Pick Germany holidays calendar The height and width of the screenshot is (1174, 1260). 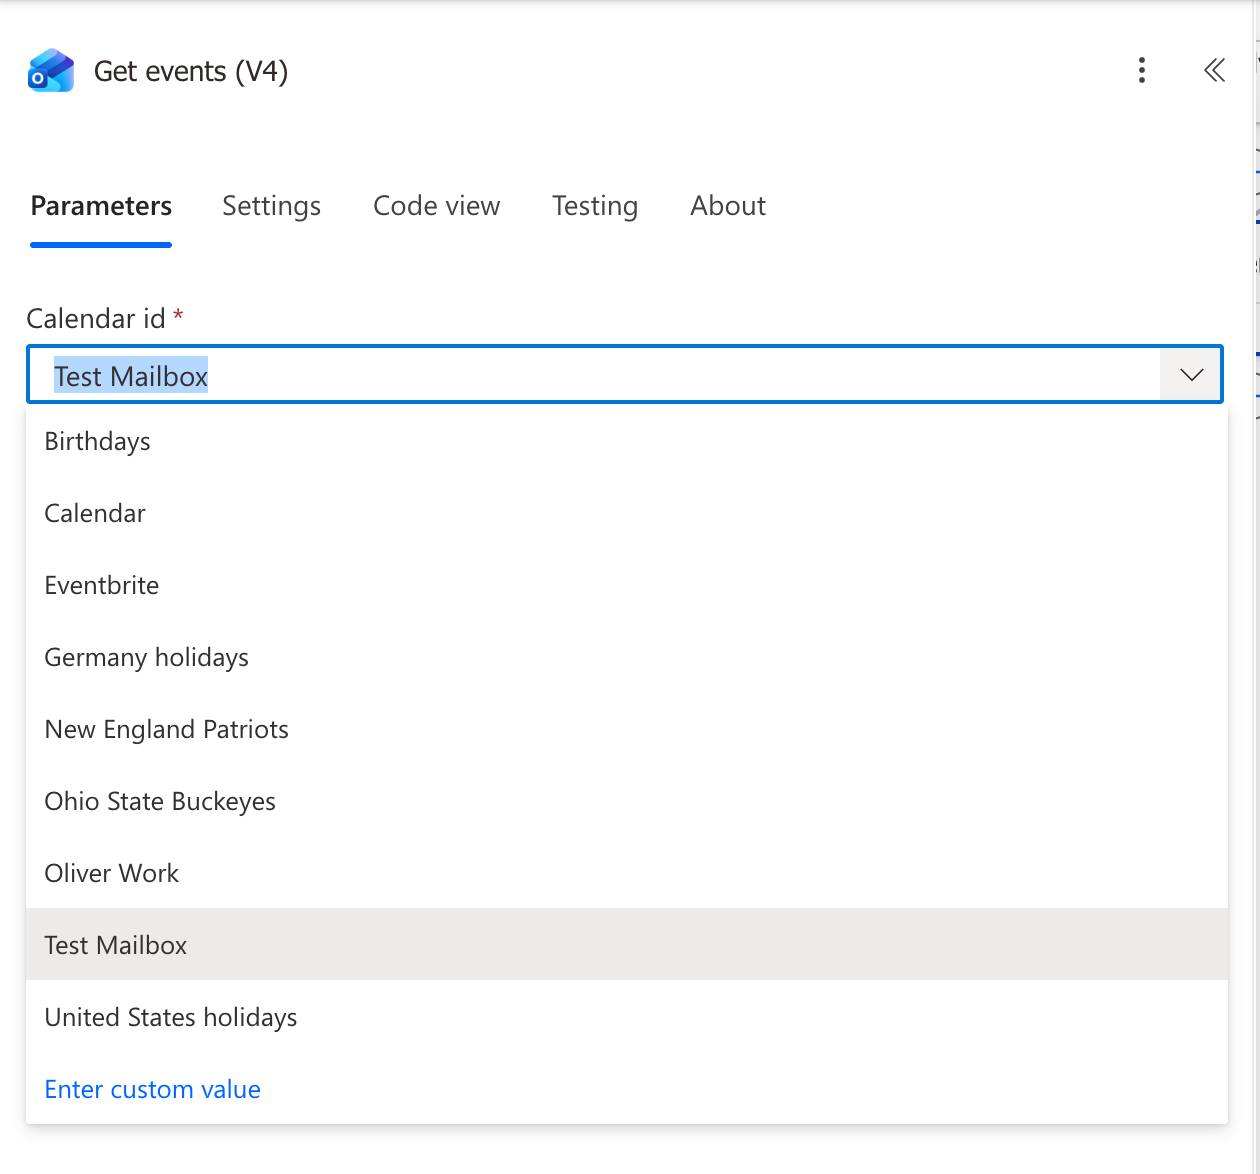[x=147, y=658]
